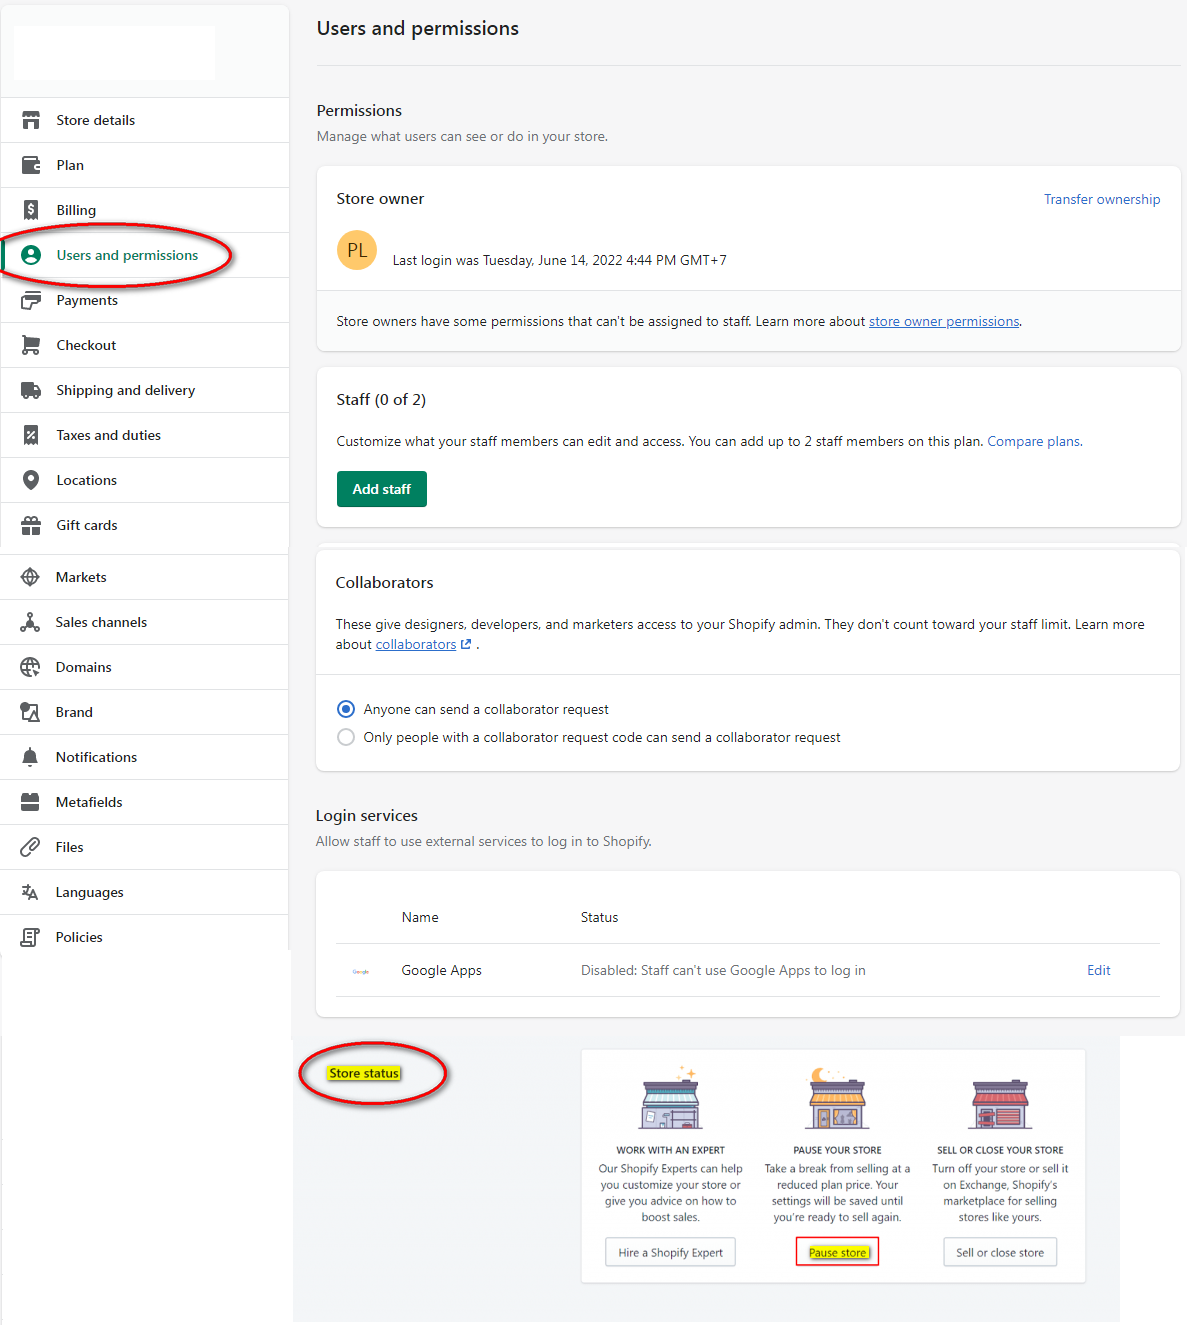Click the Notifications bell icon
1187x1325 pixels.
tap(30, 757)
